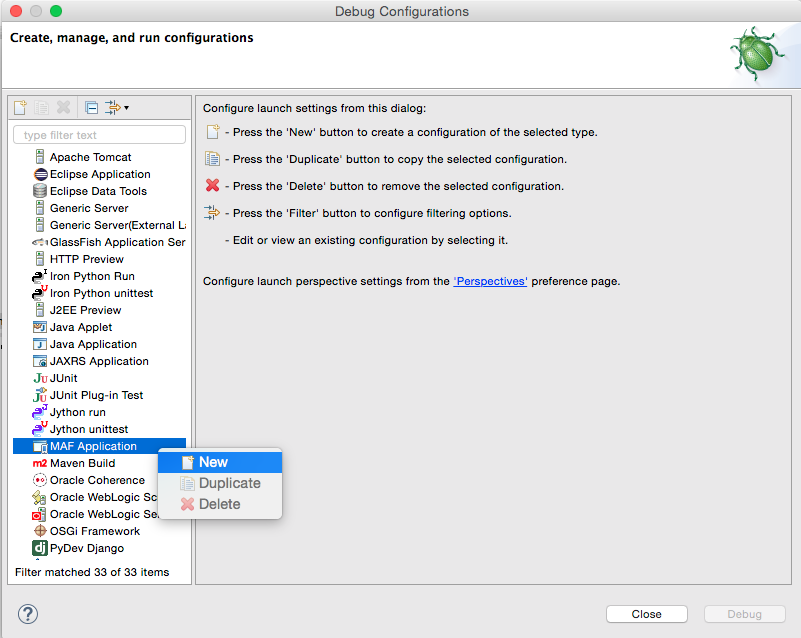This screenshot has height=638, width=801.
Task: Select HTTP Preview entry
Action: [87, 259]
